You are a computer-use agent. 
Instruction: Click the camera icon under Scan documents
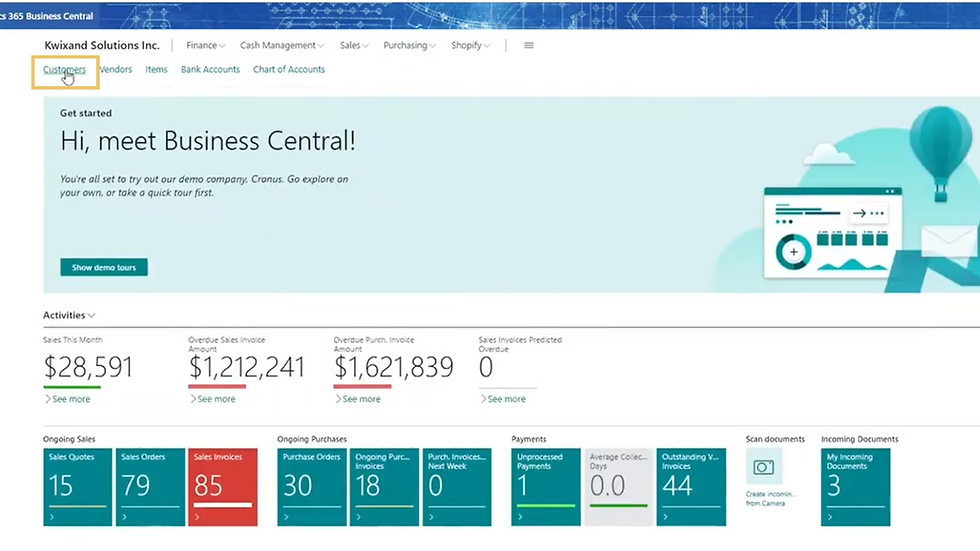[764, 467]
